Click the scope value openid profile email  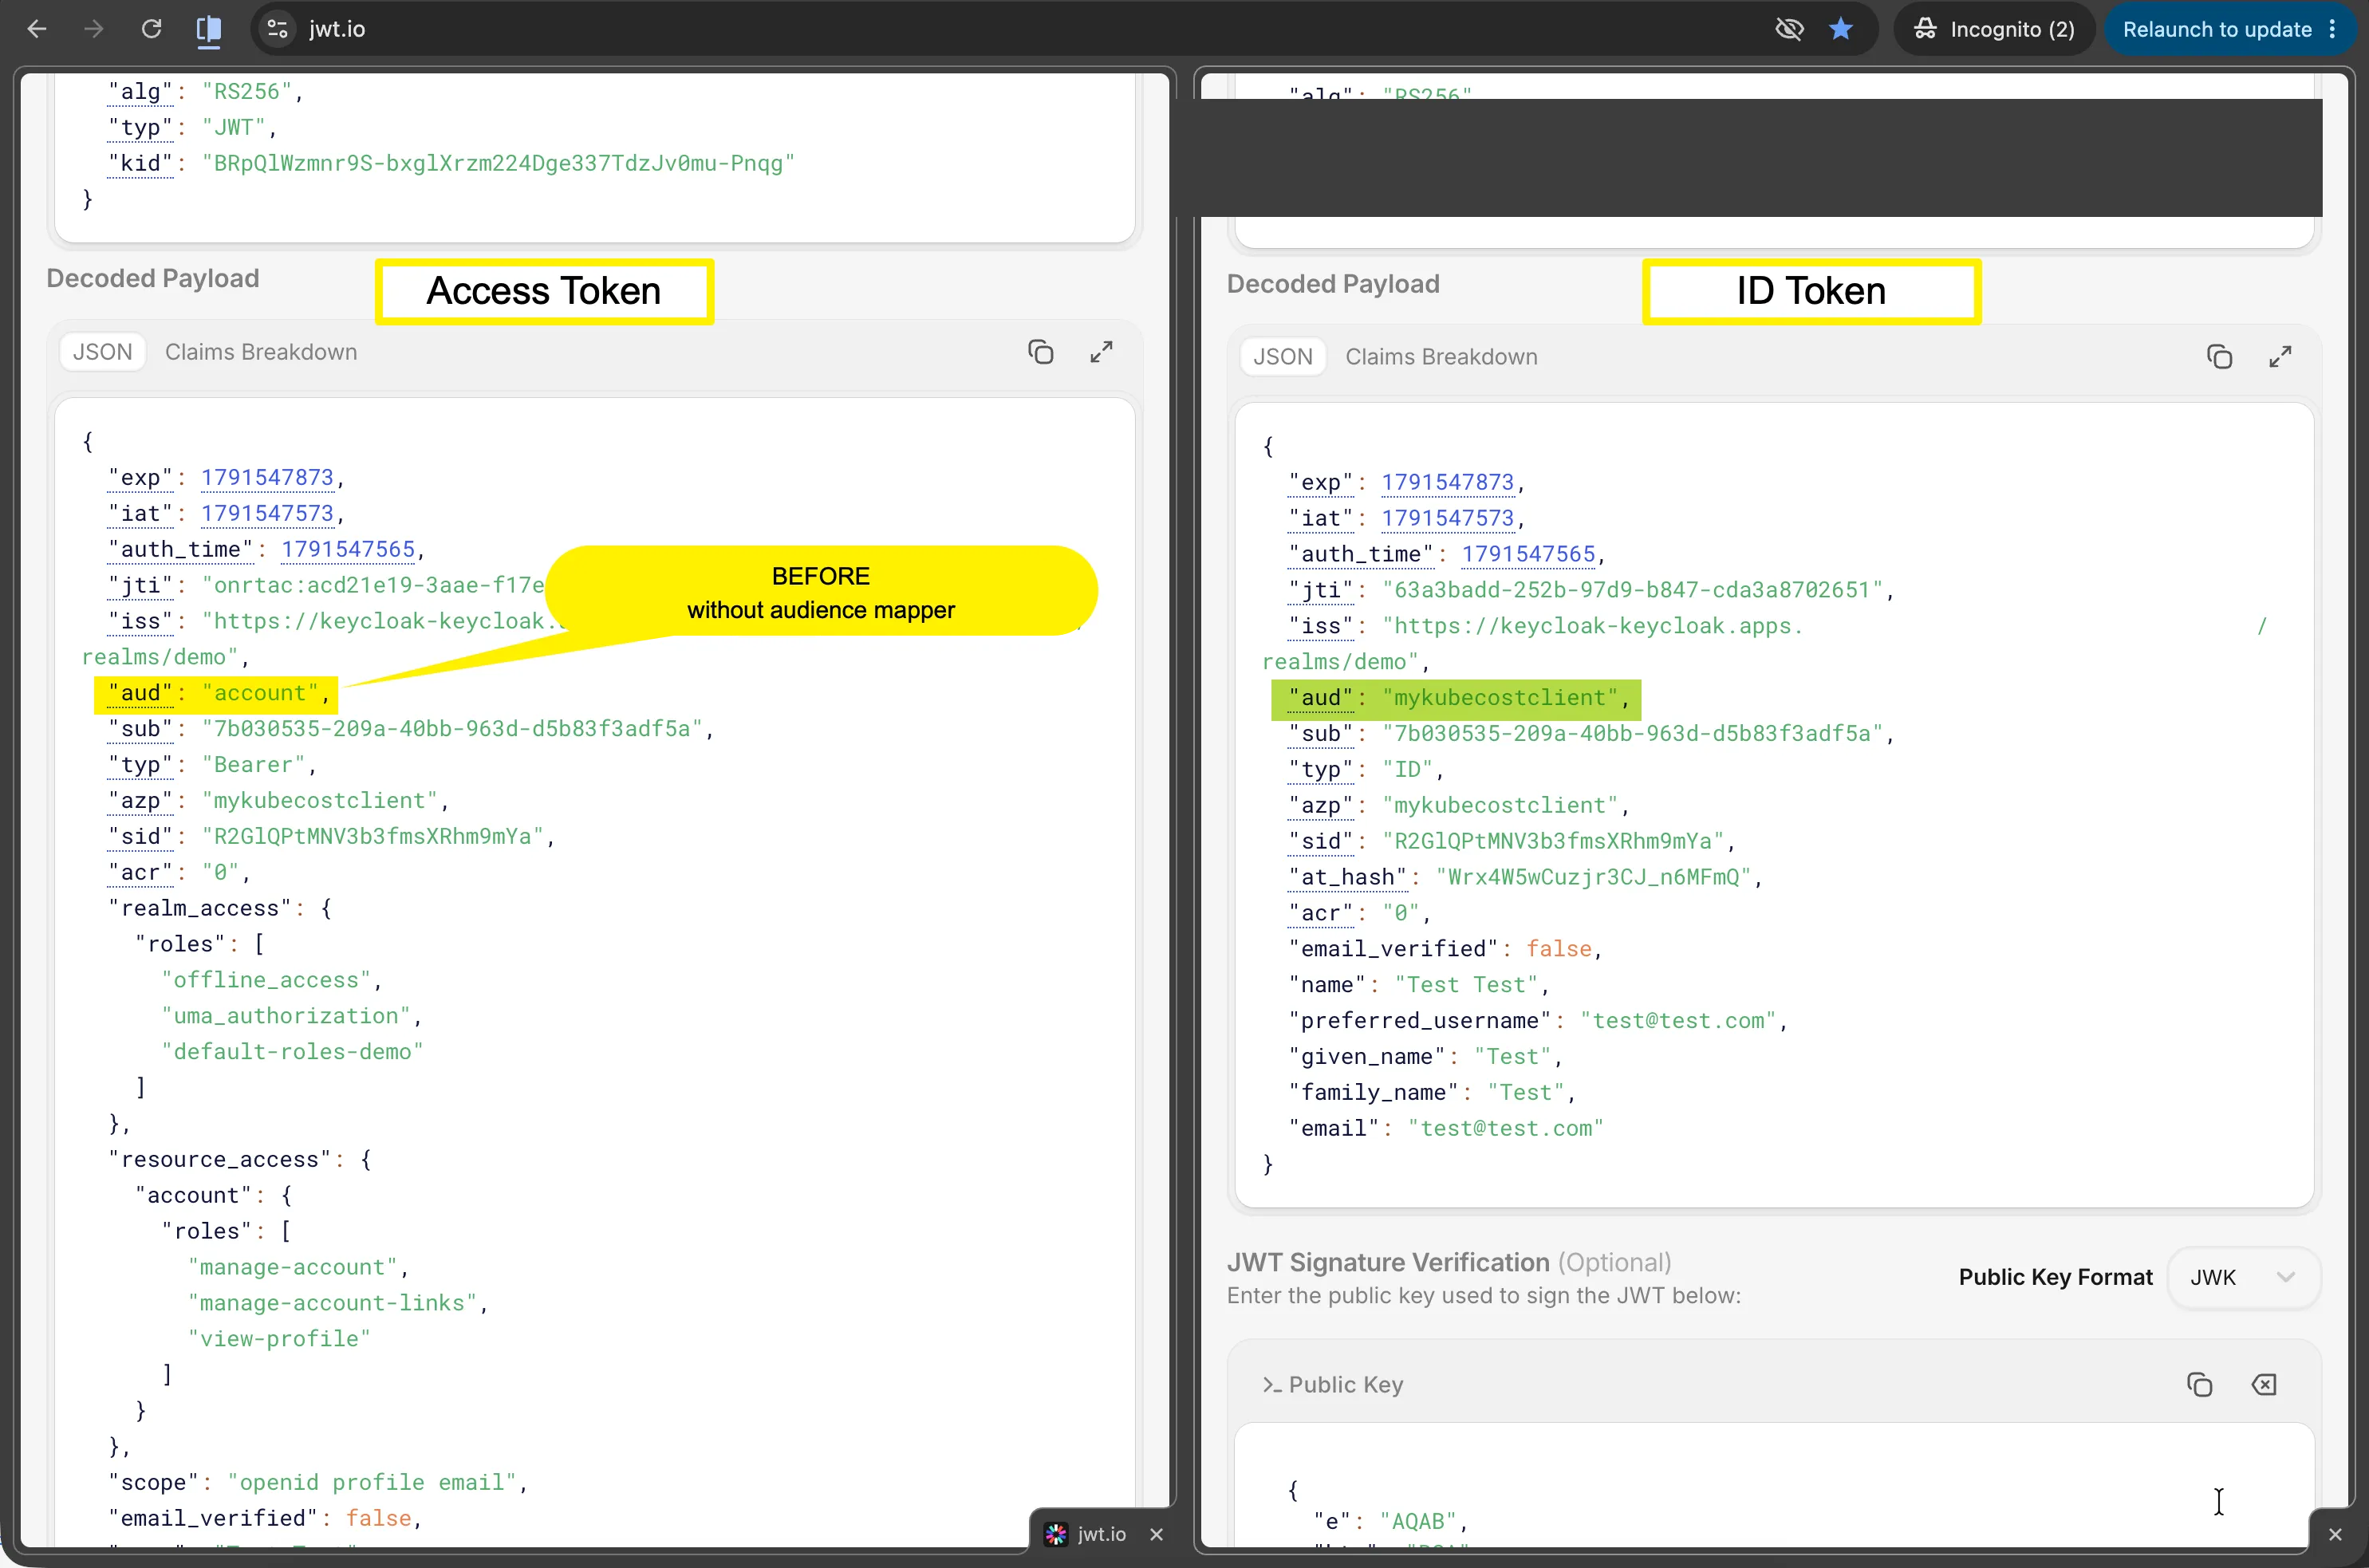click(371, 1483)
